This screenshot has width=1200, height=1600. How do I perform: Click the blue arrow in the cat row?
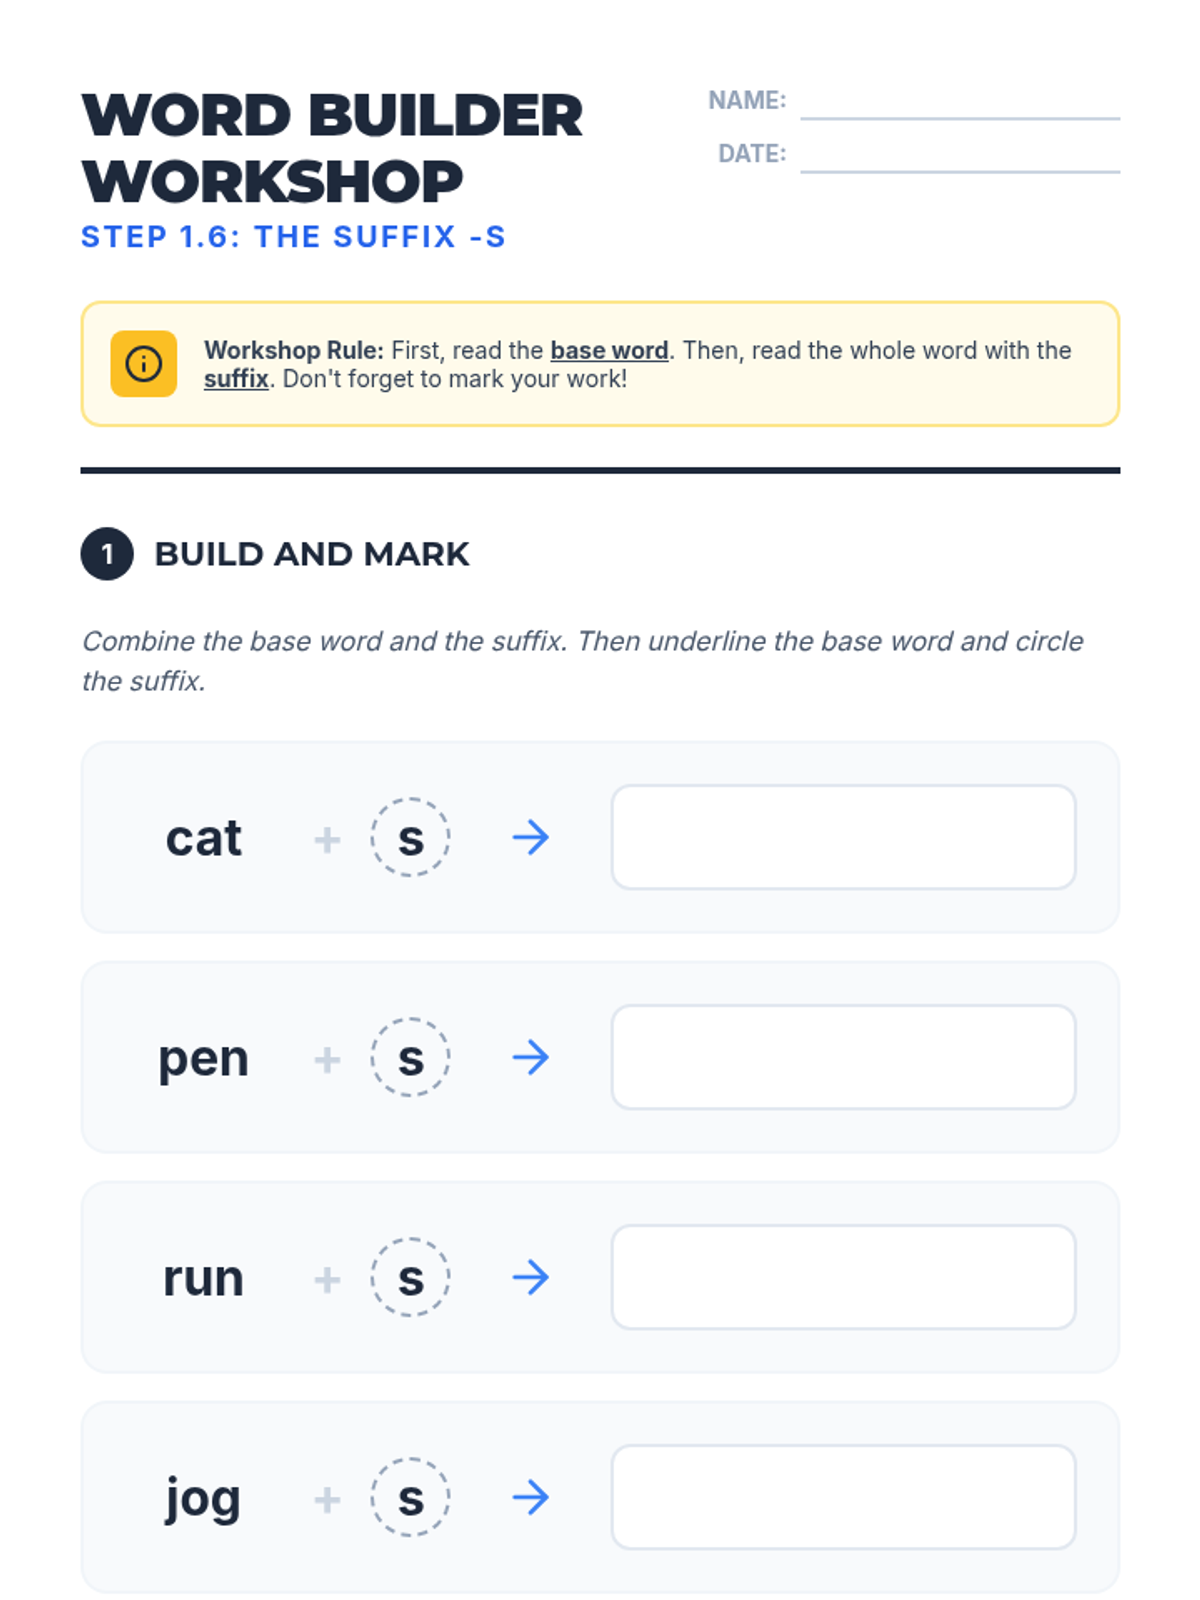coord(531,838)
